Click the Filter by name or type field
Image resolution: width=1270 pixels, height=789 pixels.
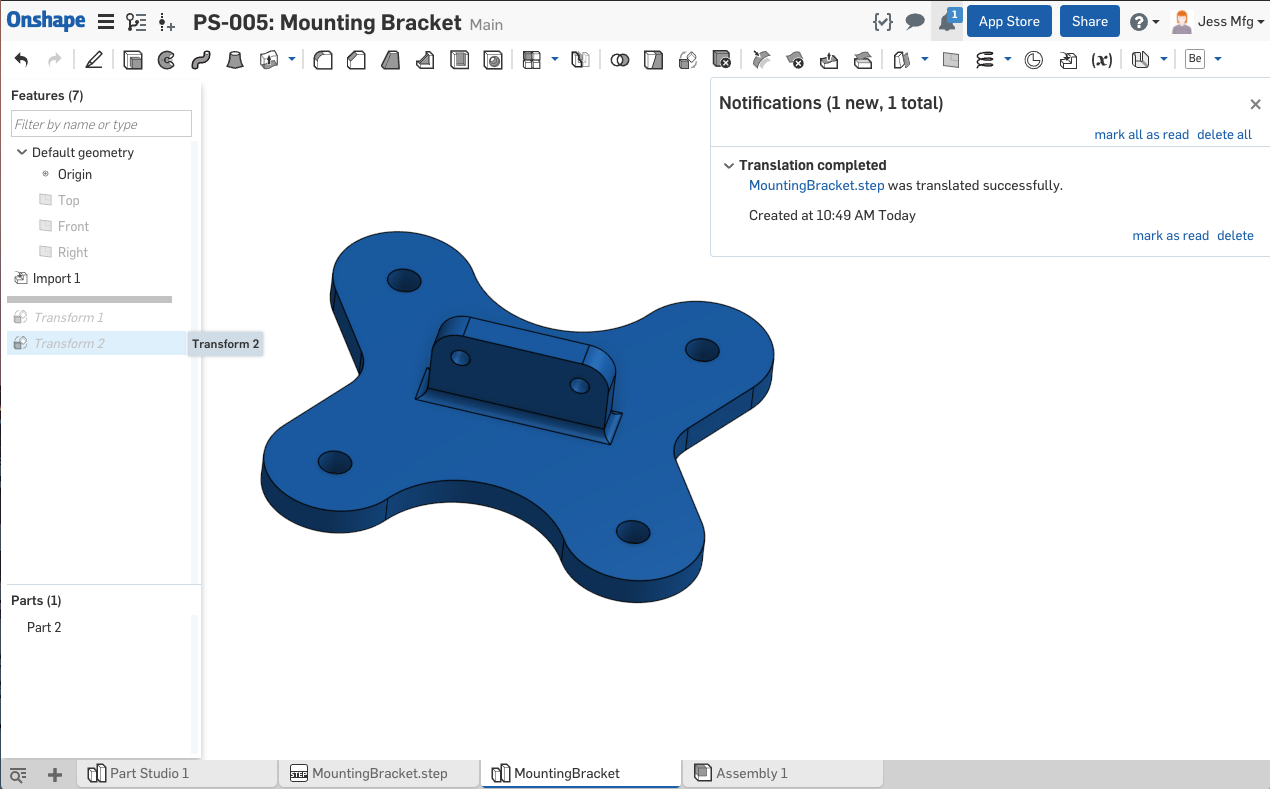tap(101, 124)
